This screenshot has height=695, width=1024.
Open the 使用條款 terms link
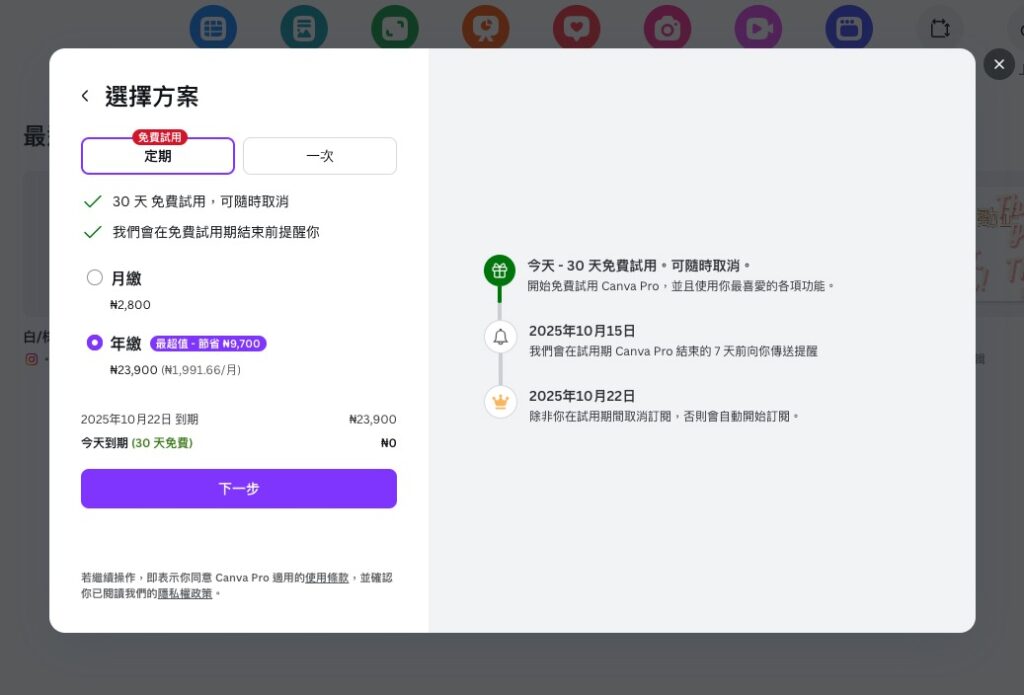click(x=327, y=578)
